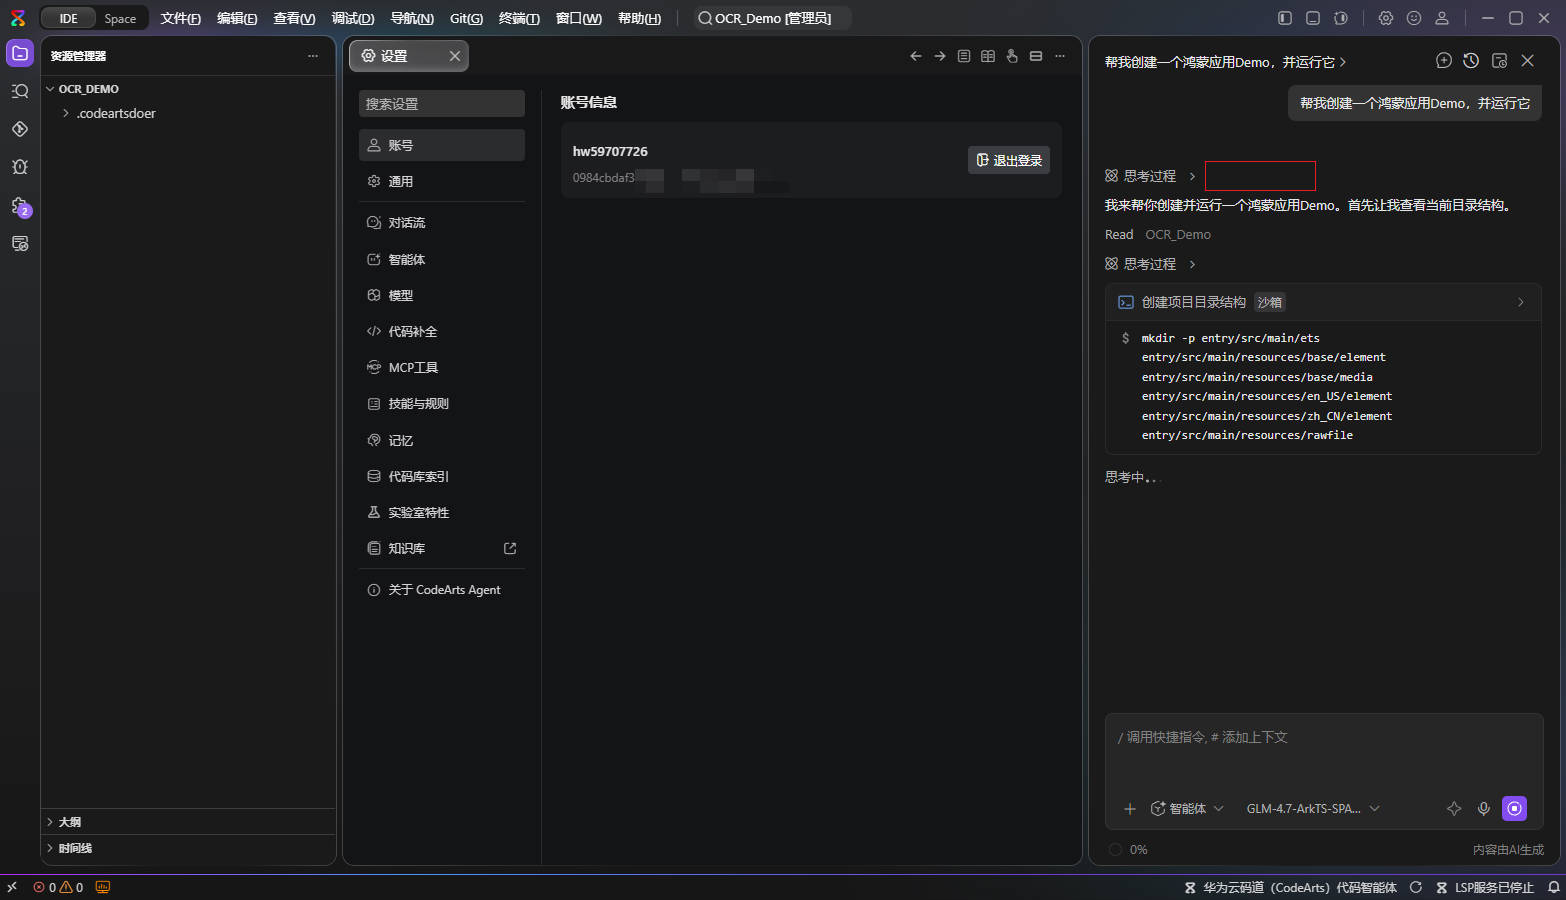This screenshot has height=900, width=1566.
Task: Click the notification bell in status bar
Action: point(1554,887)
